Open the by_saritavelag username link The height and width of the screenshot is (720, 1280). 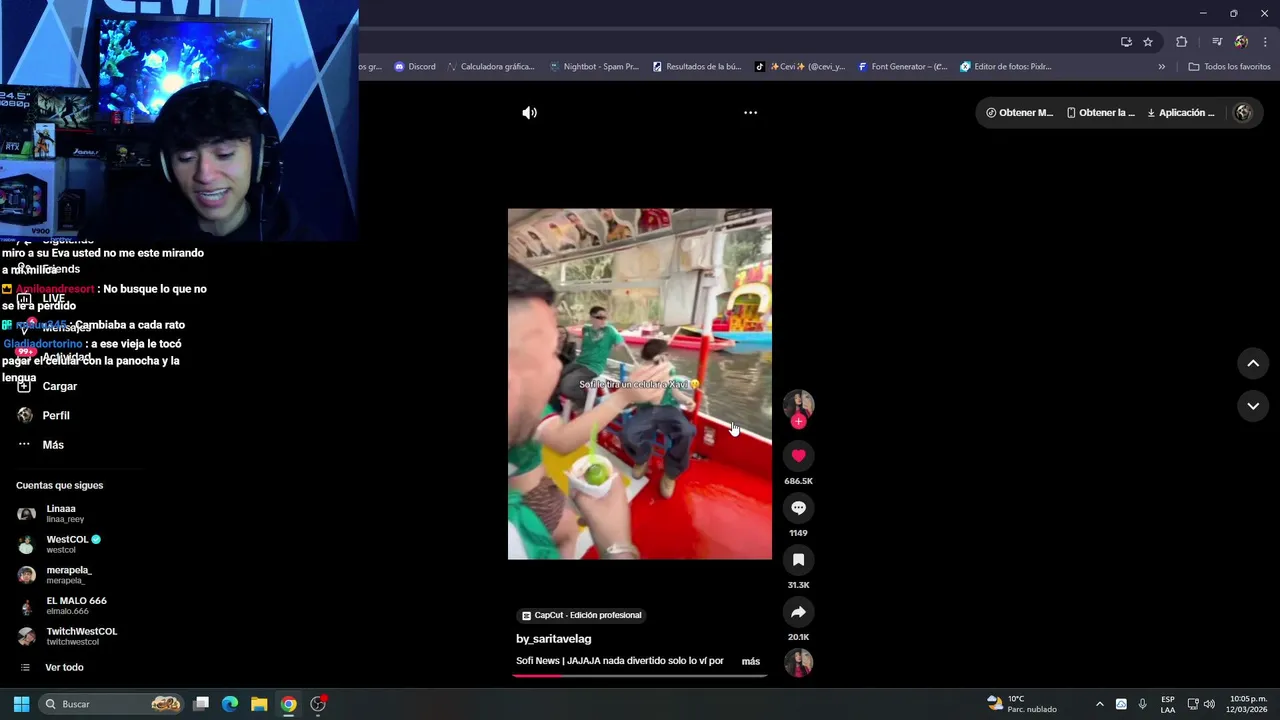pos(554,639)
